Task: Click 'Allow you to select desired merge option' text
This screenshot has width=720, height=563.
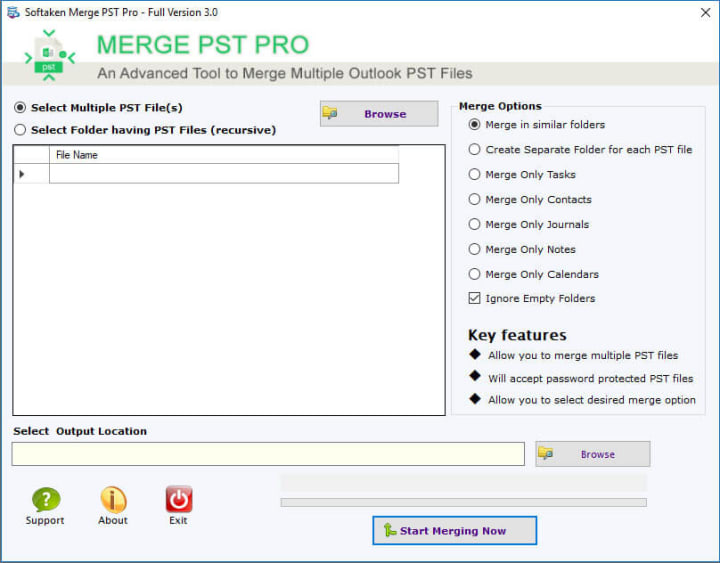Action: point(592,400)
